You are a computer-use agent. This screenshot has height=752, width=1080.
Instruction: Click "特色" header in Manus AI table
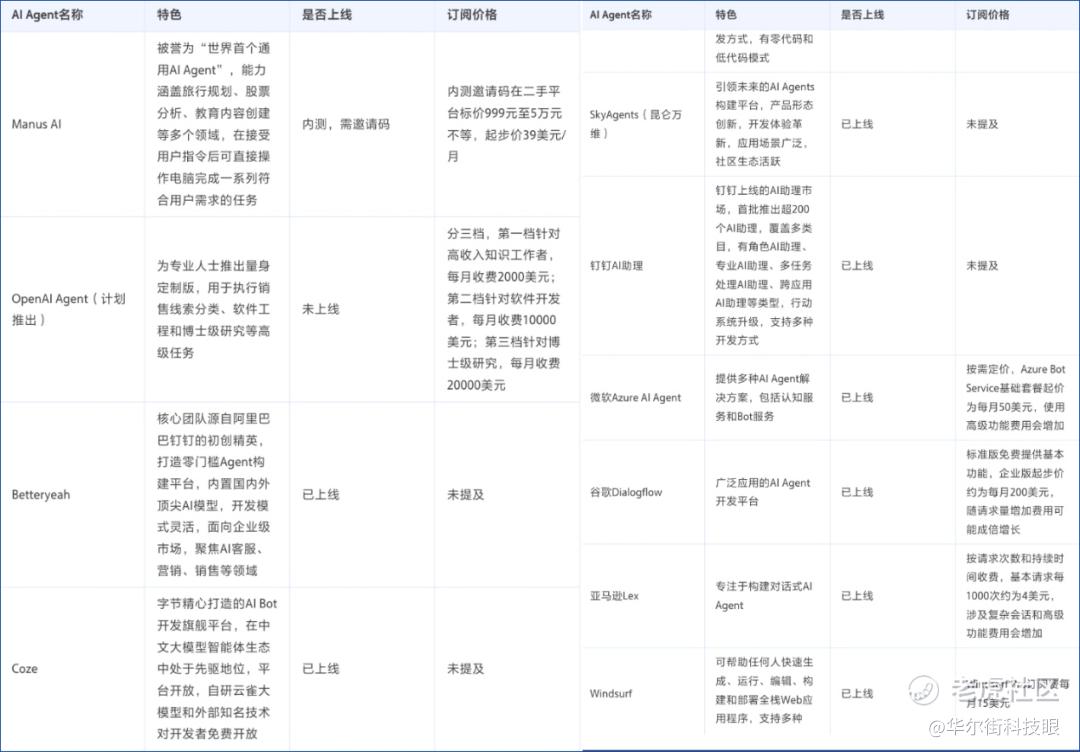tap(169, 14)
